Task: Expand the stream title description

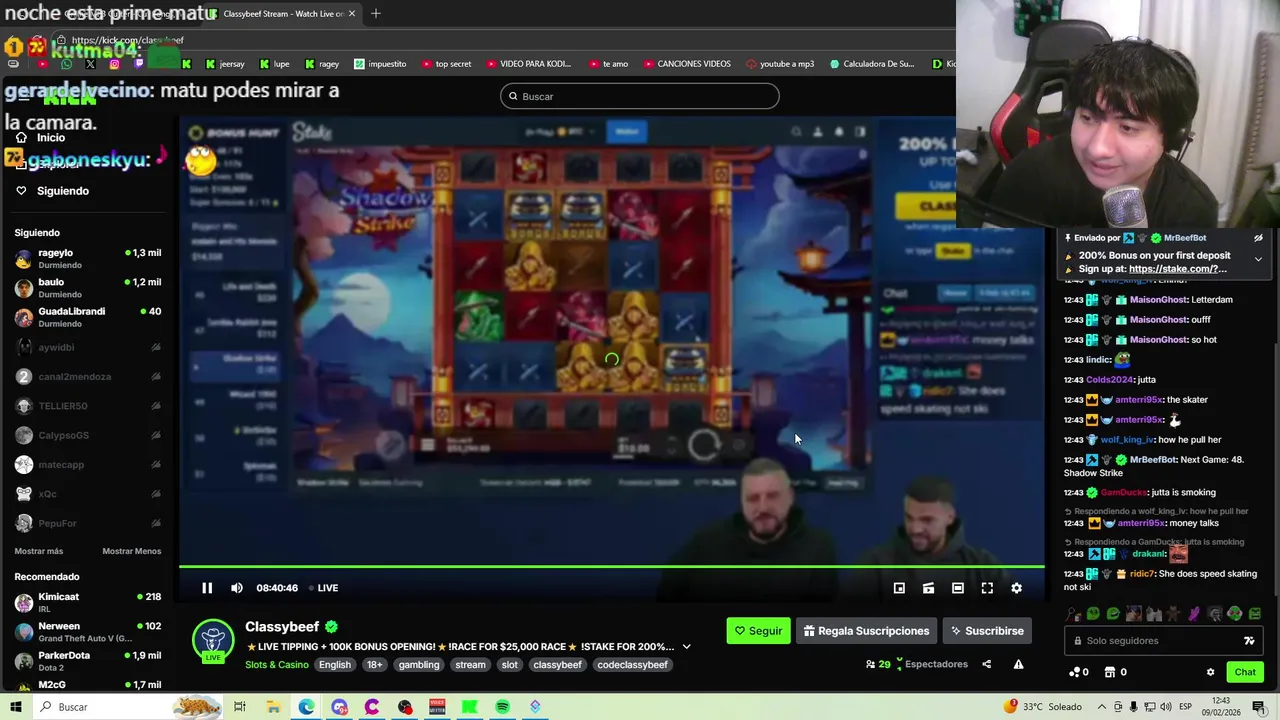Action: (686, 647)
